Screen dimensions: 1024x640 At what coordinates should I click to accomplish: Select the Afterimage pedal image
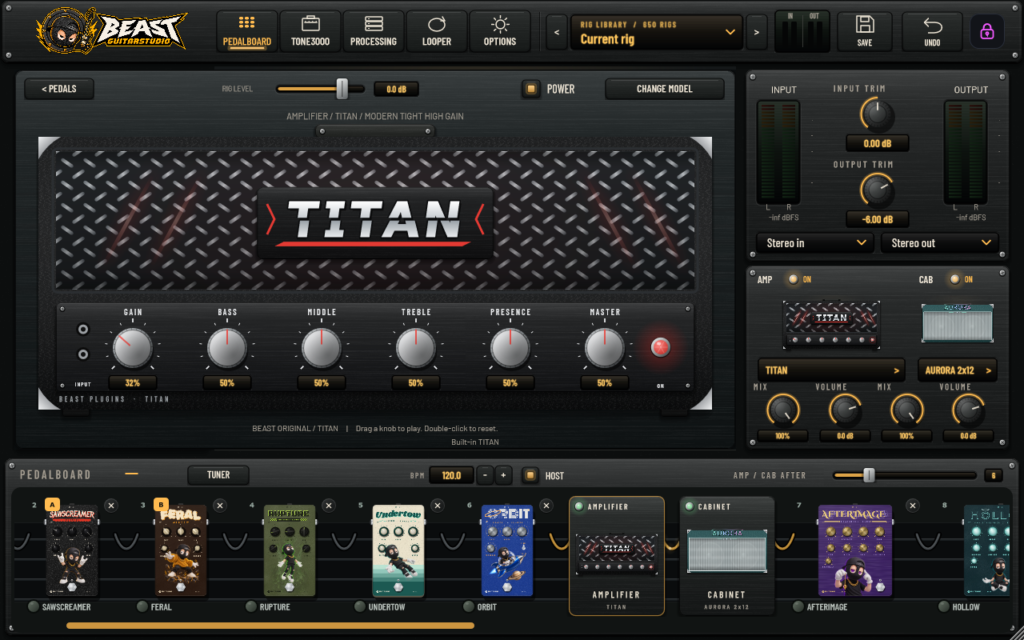click(x=855, y=551)
